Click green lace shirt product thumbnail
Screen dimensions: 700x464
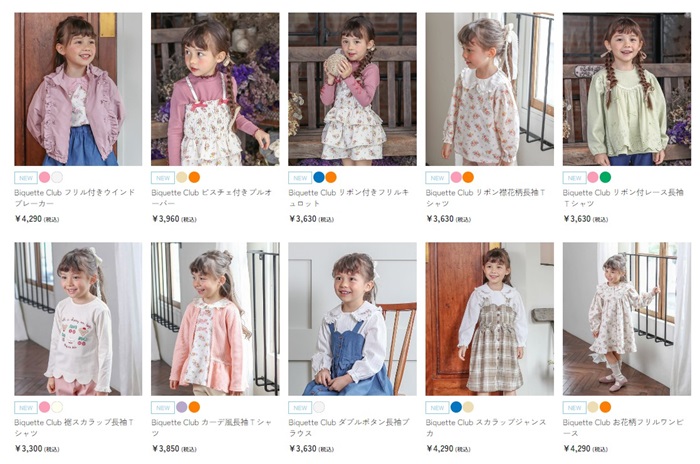tap(626, 89)
